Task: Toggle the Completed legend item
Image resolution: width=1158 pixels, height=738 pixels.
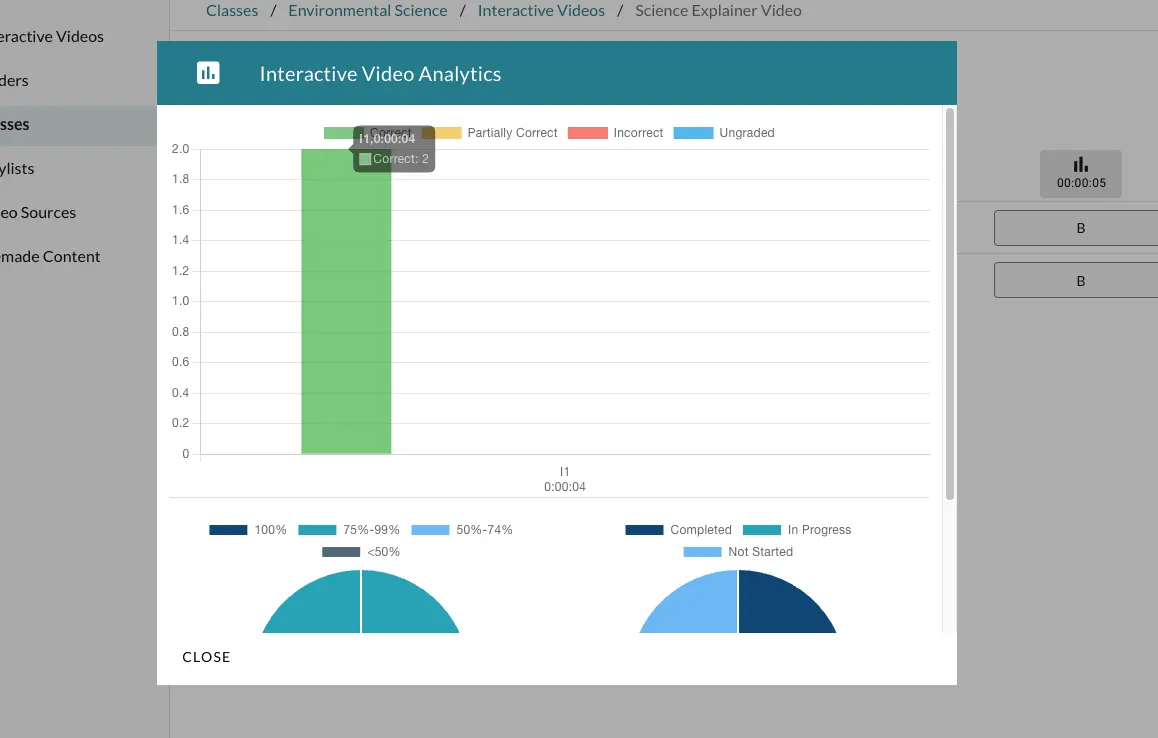Action: coord(678,530)
